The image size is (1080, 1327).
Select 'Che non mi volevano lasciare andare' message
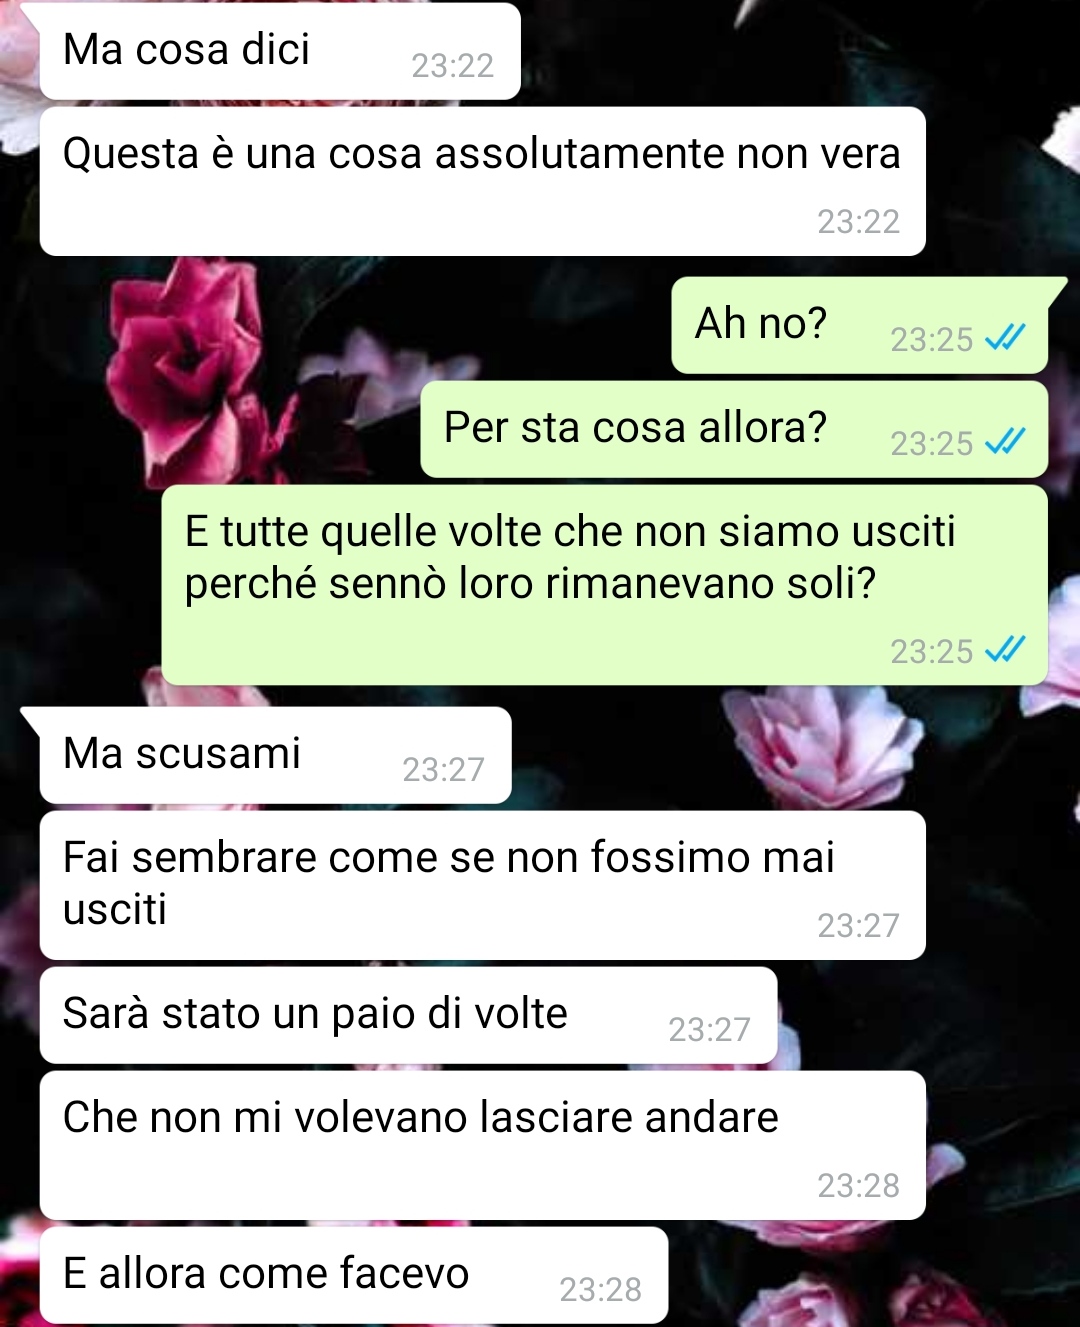point(482,1145)
